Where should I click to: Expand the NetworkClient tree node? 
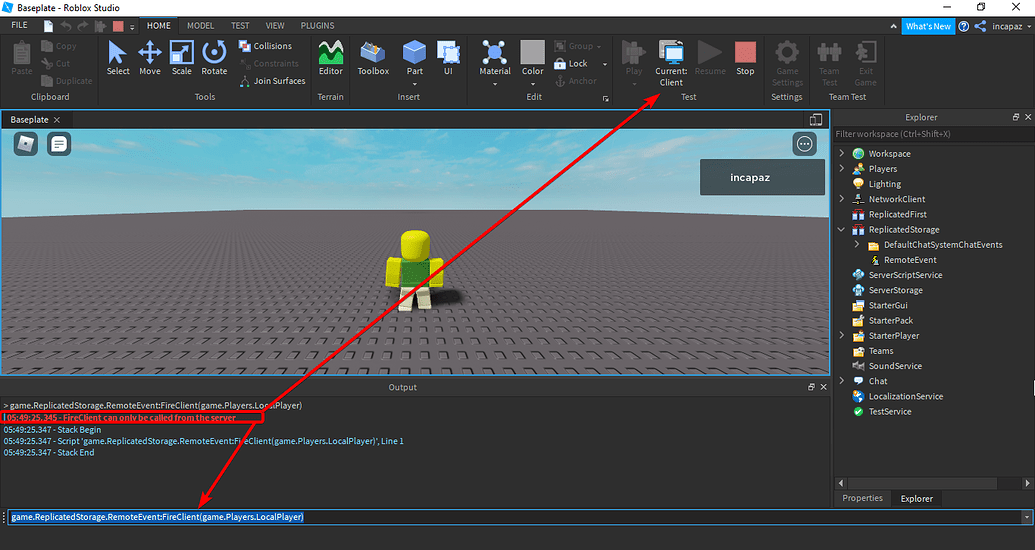click(x=842, y=199)
